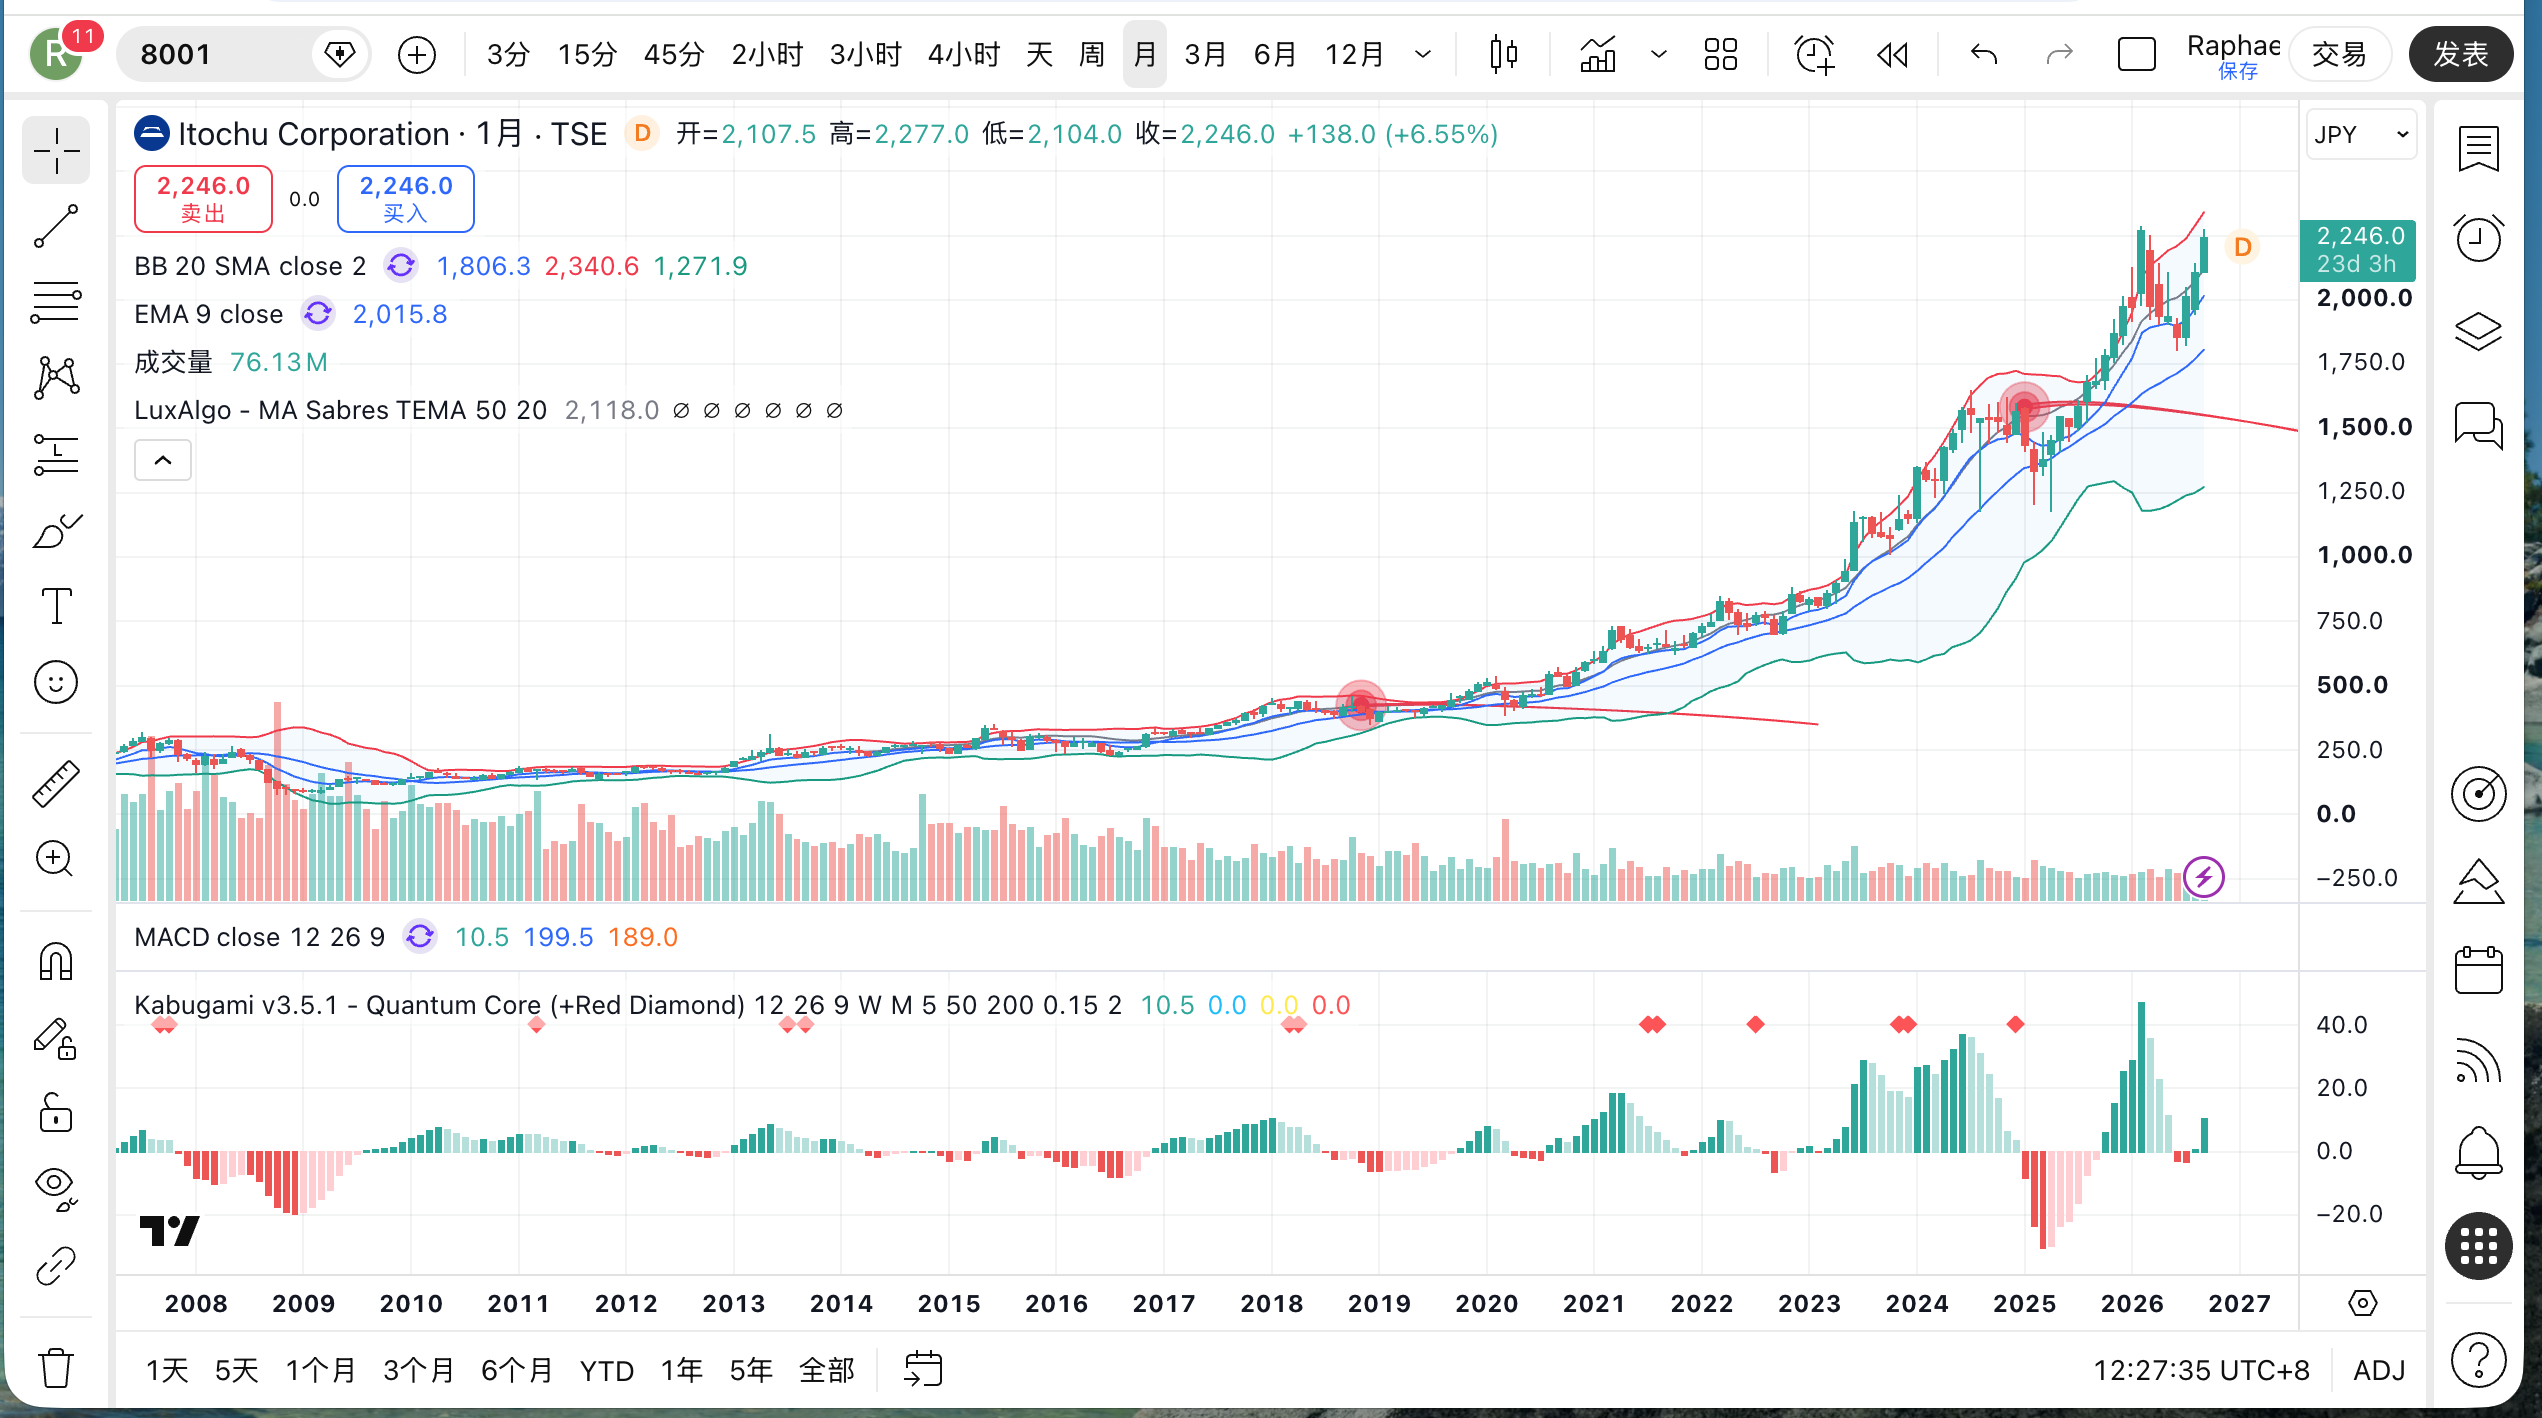Open the apps grid launcher
2542x1418 pixels.
point(2479,1246)
